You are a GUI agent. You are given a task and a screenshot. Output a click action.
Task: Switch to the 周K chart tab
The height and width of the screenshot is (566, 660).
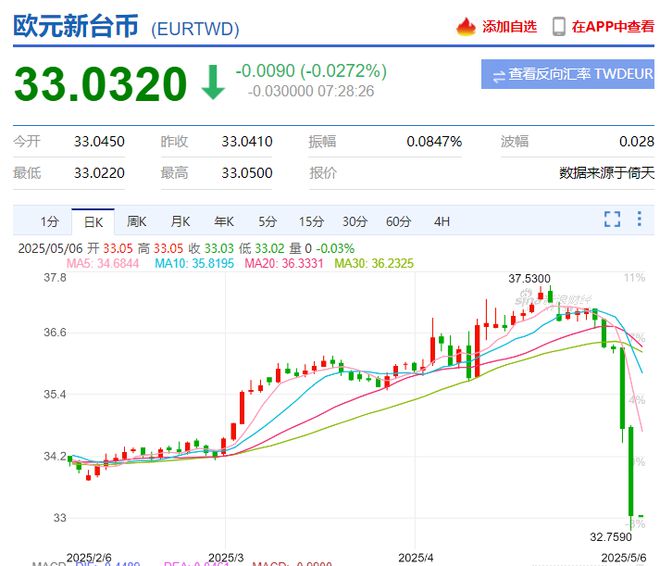click(136, 221)
